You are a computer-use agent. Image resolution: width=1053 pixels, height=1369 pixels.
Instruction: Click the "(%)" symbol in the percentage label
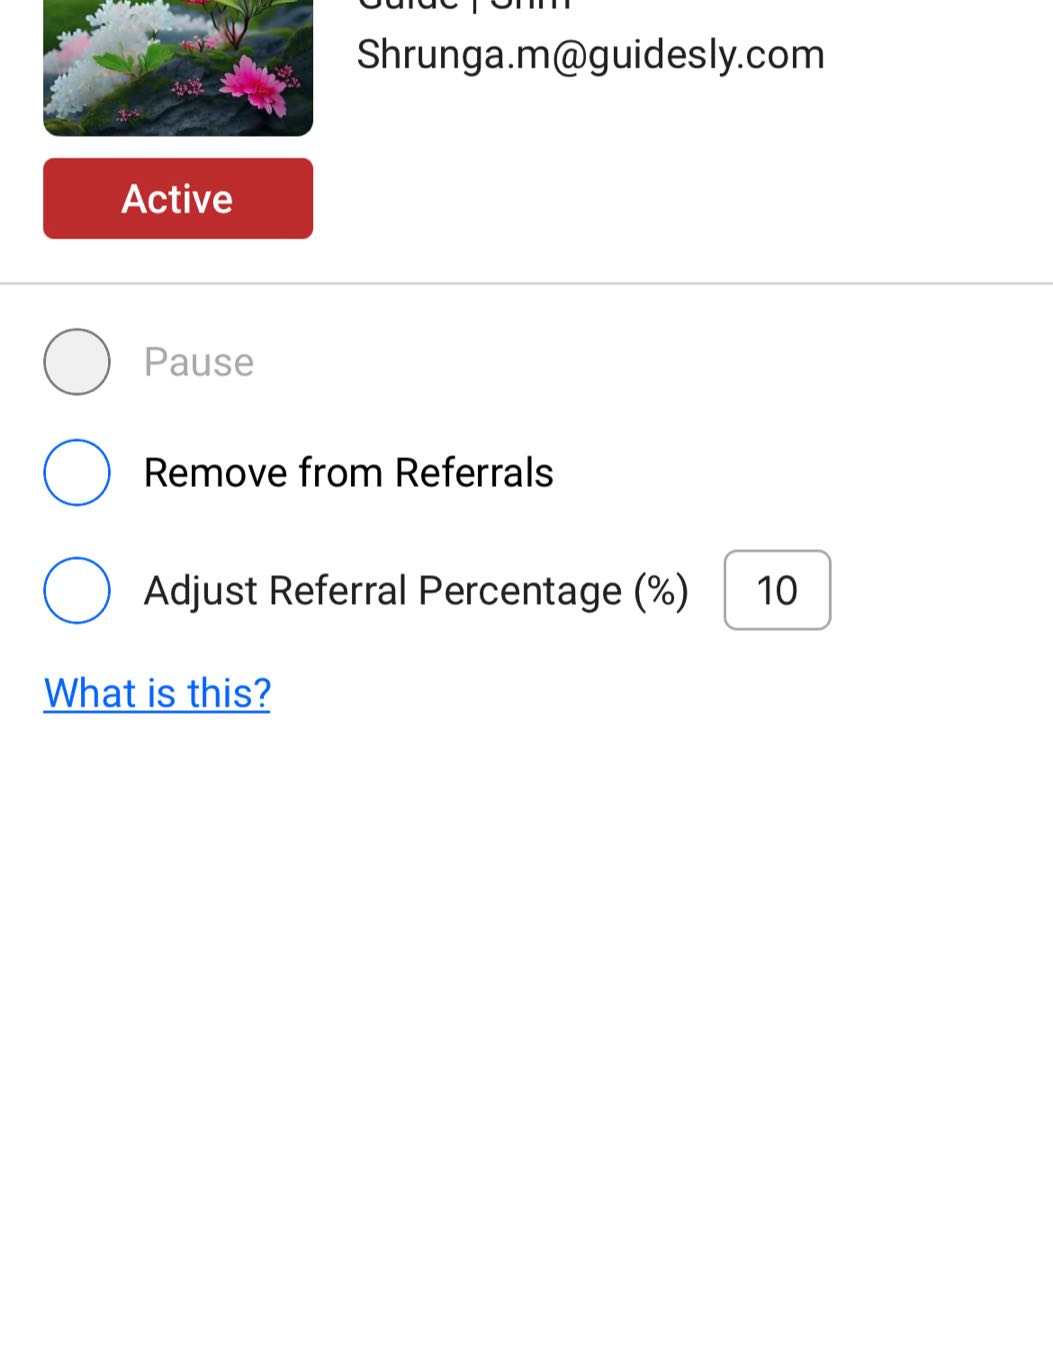[661, 590]
